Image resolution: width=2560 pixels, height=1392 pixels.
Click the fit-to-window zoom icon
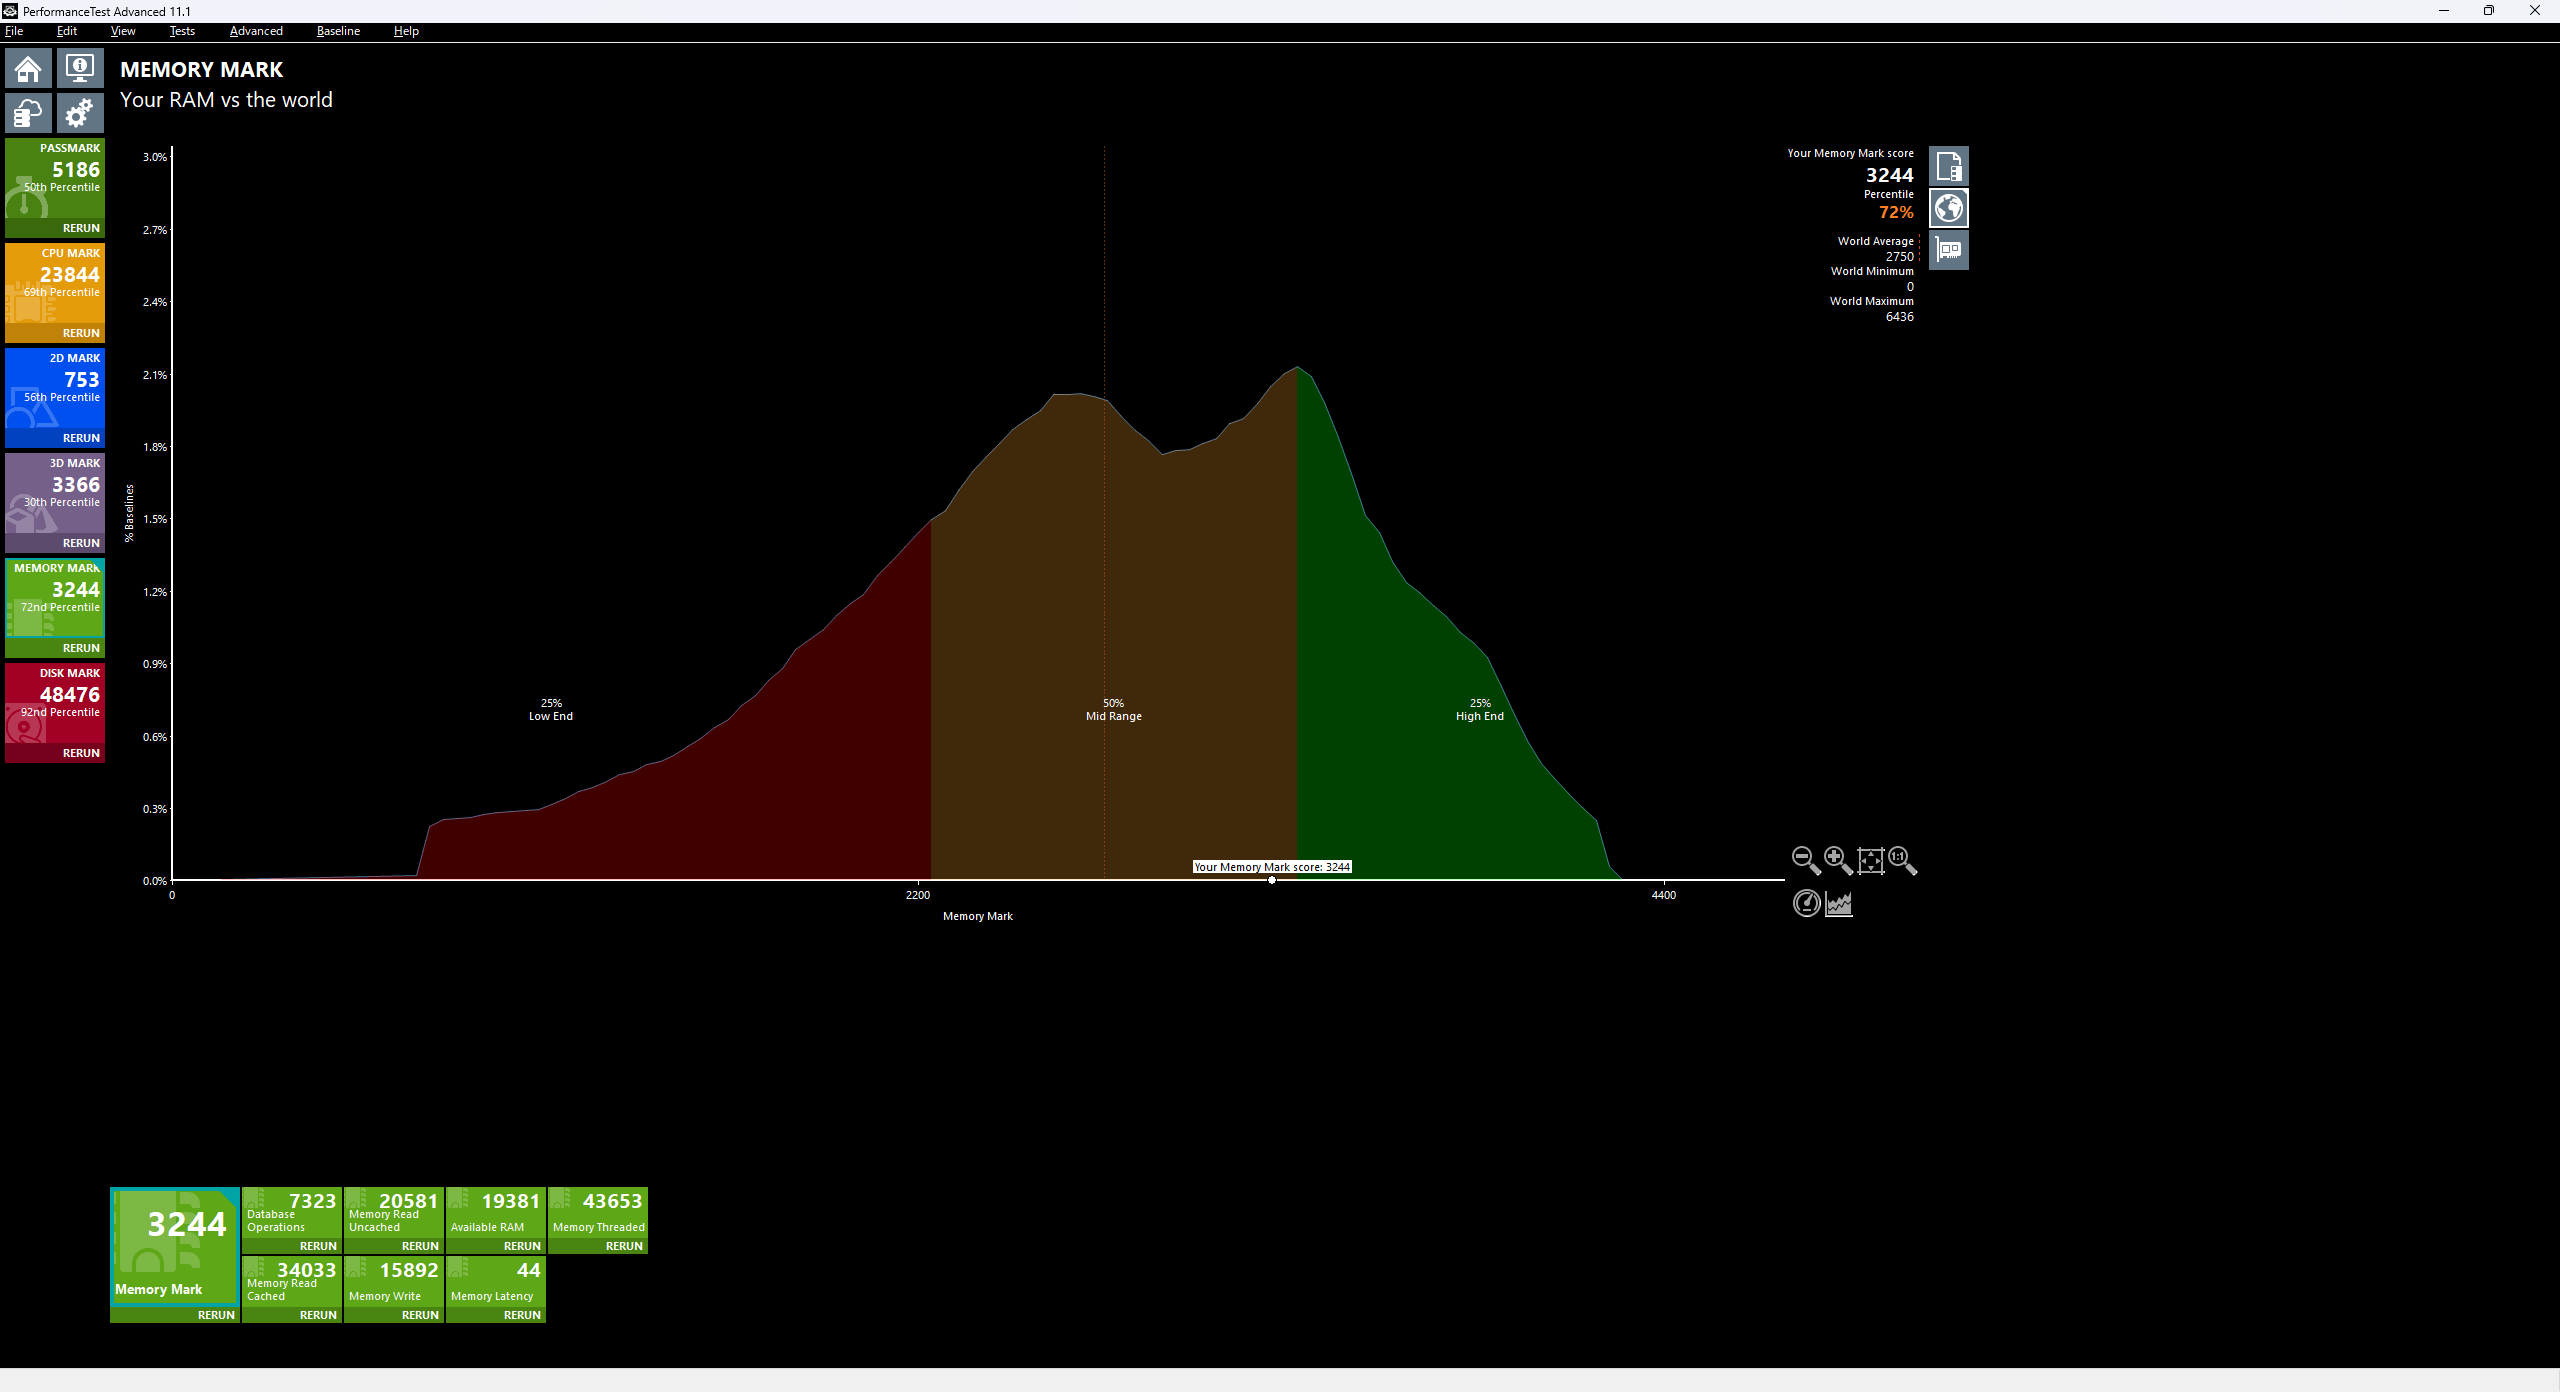click(1870, 860)
